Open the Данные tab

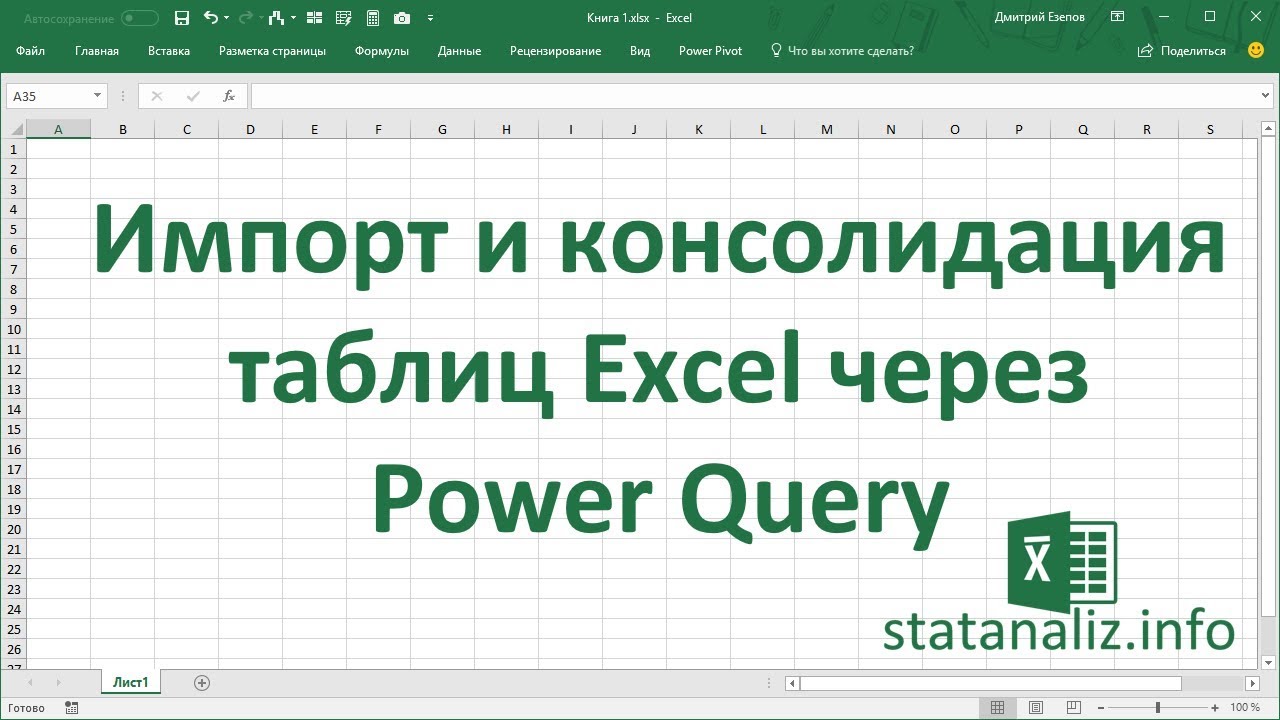[x=459, y=51]
